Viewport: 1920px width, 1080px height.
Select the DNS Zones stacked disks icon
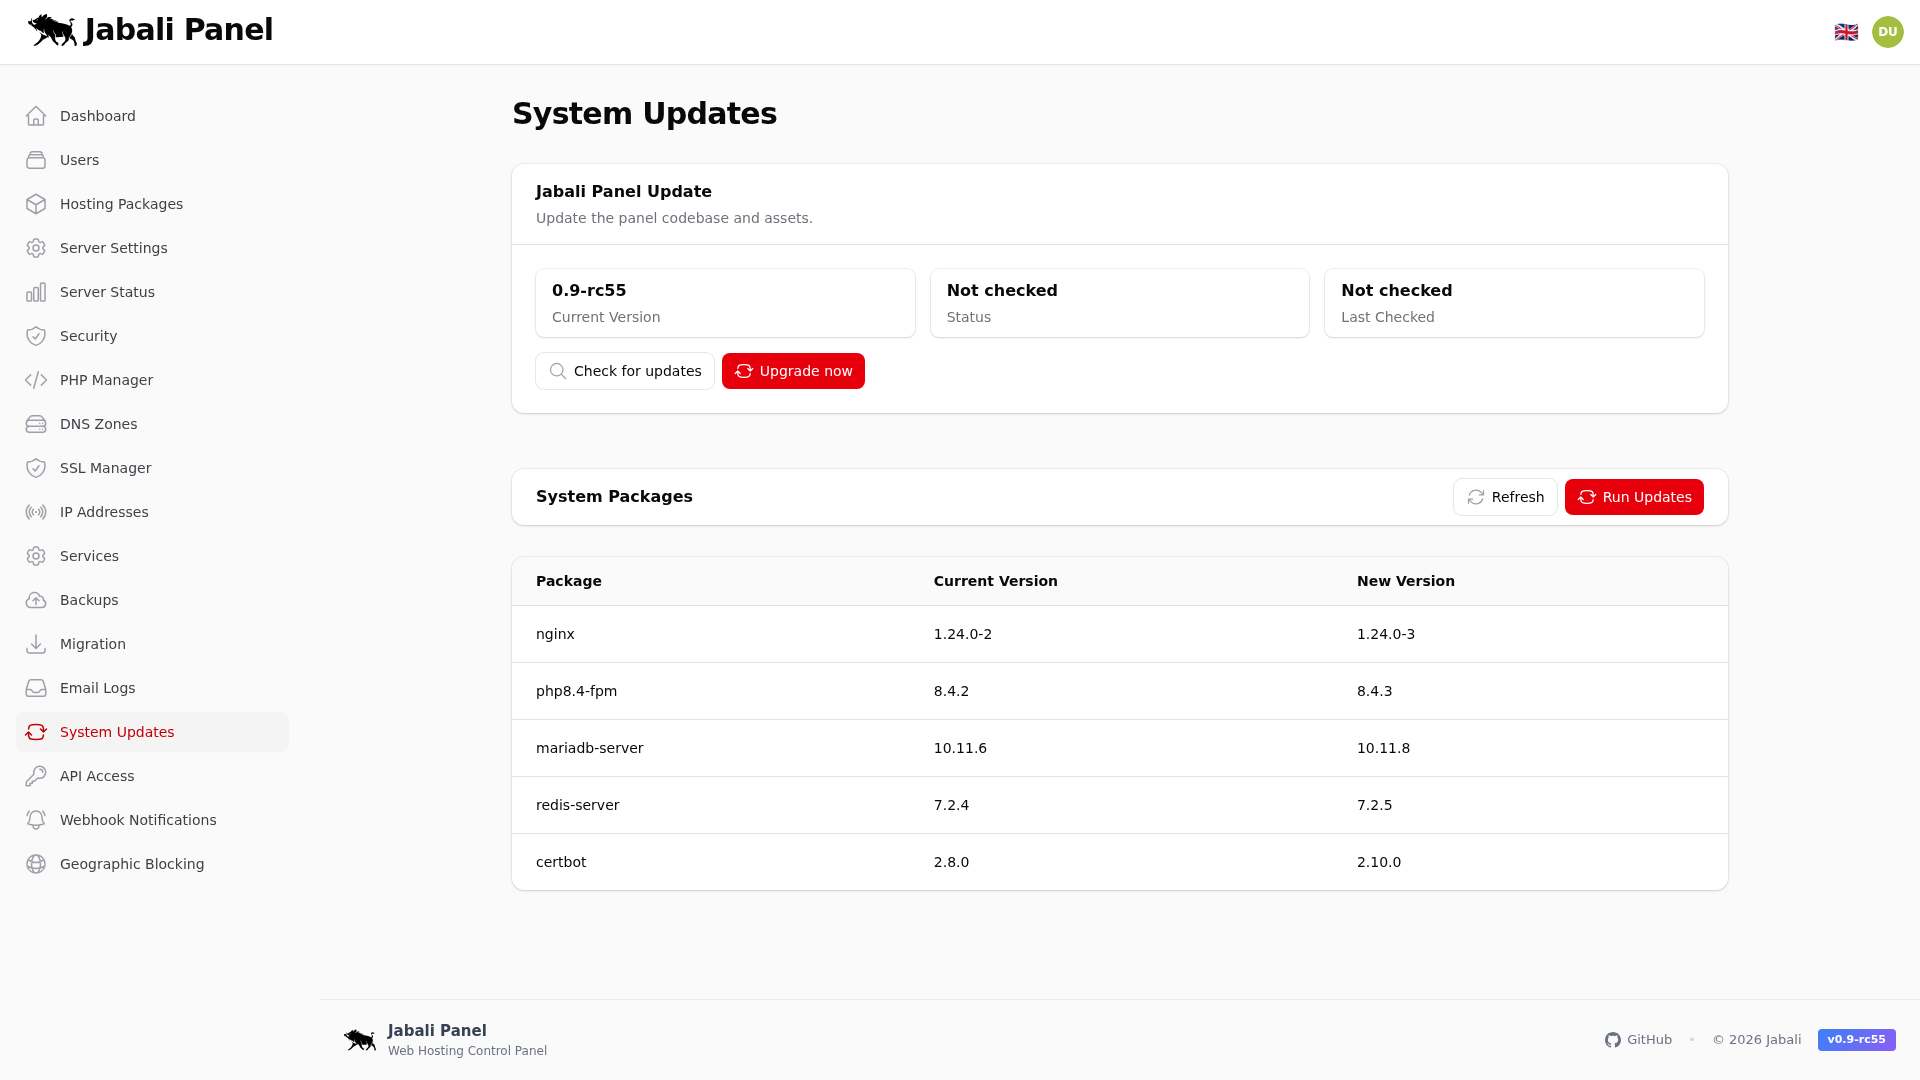tap(36, 424)
